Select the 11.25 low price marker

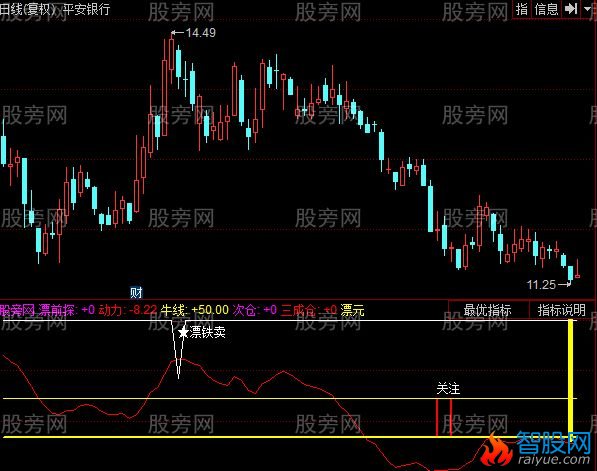point(549,284)
